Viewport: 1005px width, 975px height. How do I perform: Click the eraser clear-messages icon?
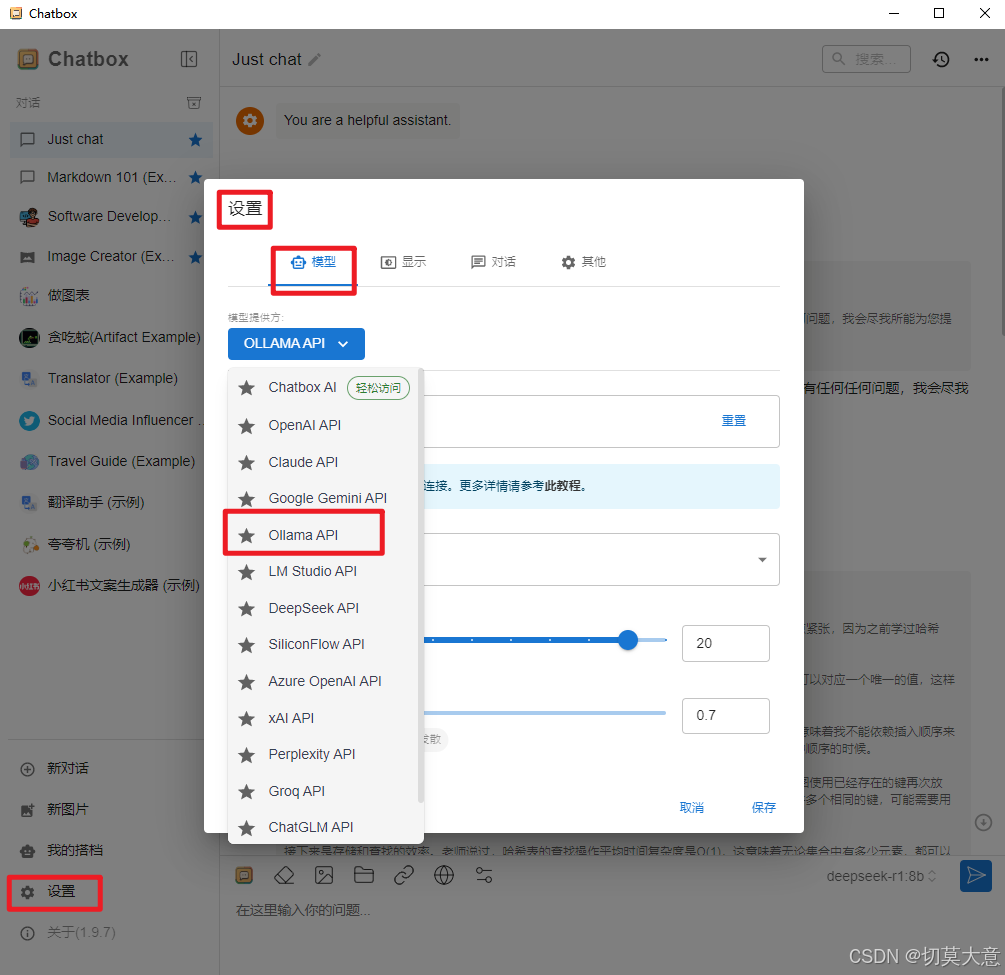click(284, 876)
